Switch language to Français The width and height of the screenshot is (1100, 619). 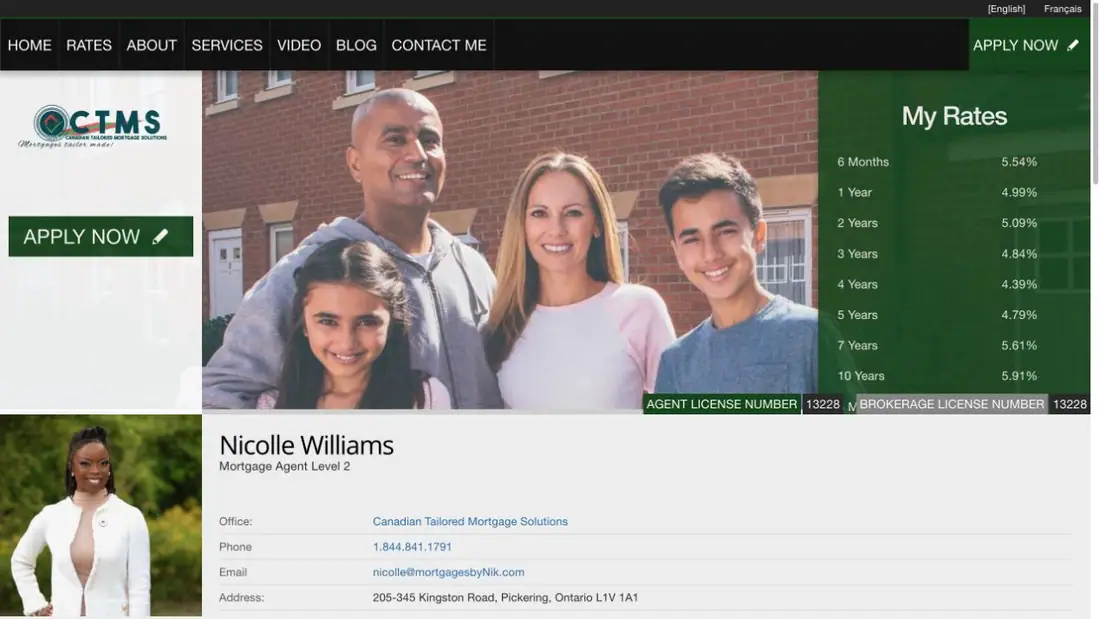pyautogui.click(x=1062, y=8)
